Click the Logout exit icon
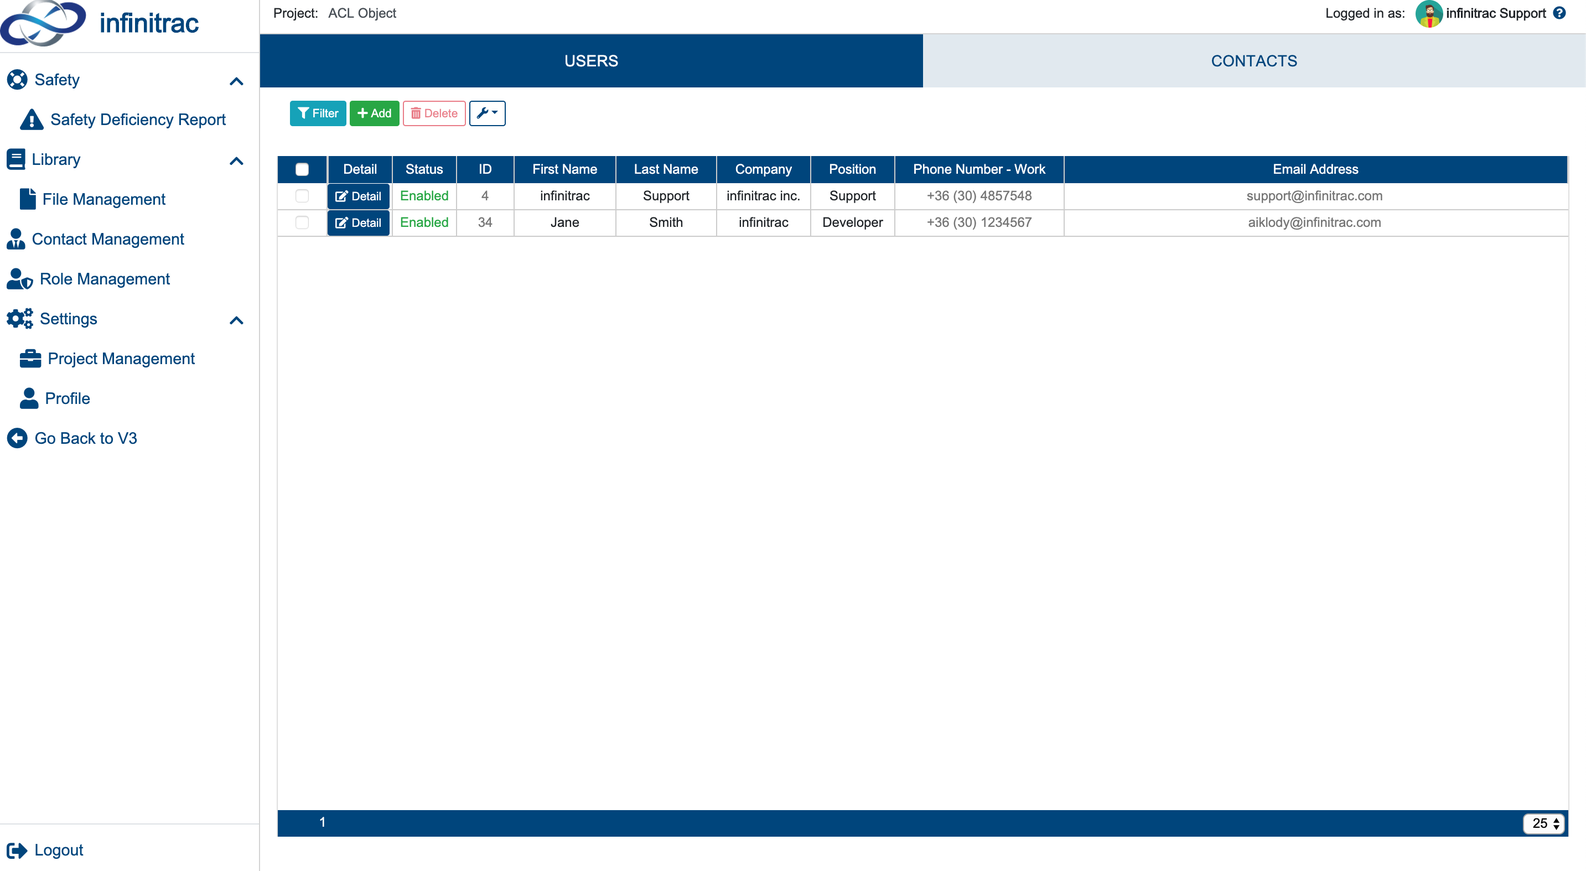This screenshot has height=871, width=1586. [17, 850]
